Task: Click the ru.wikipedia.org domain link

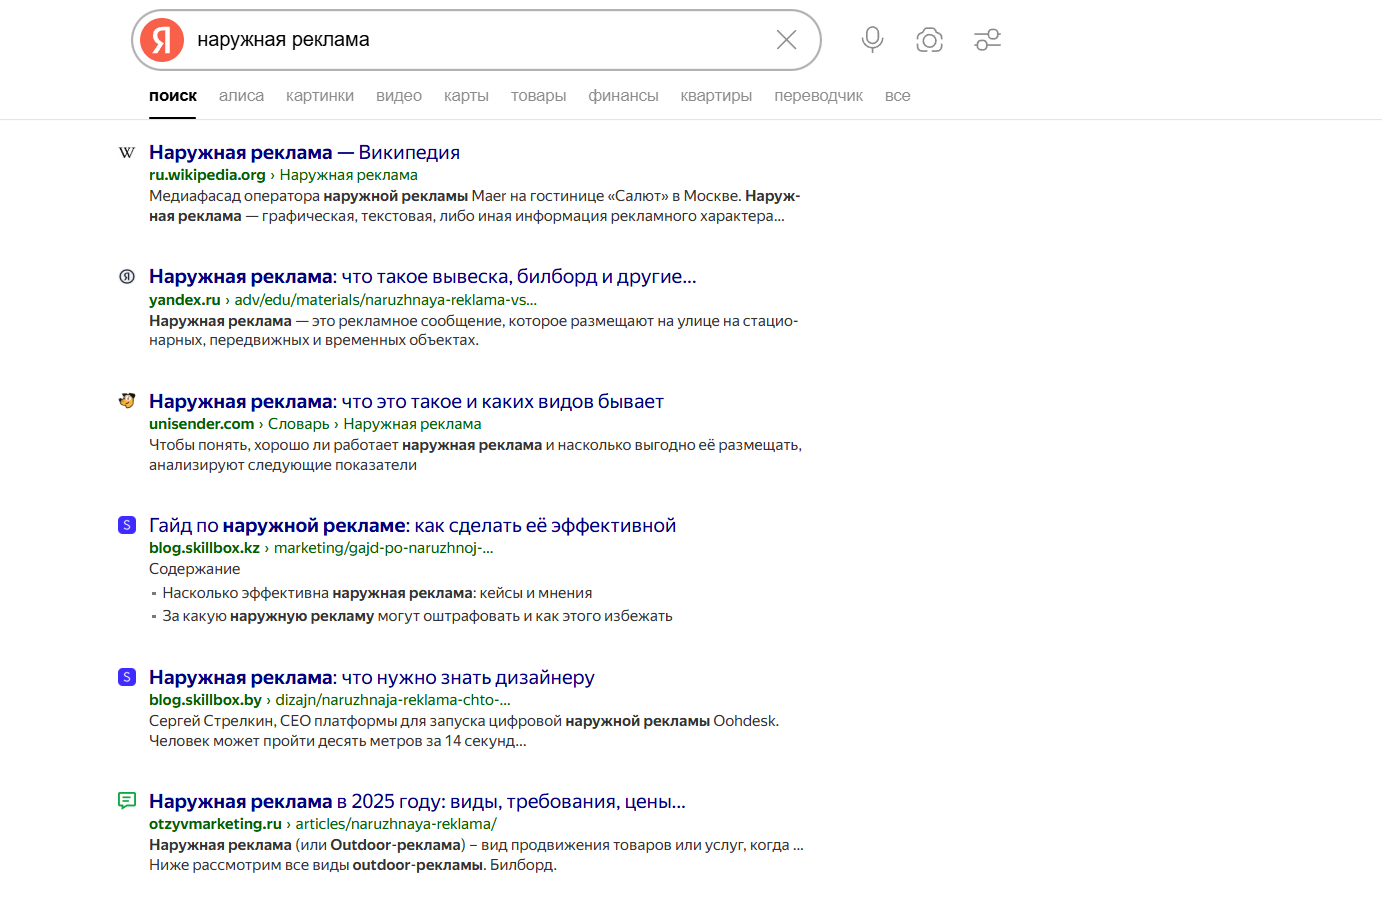Action: [x=207, y=175]
